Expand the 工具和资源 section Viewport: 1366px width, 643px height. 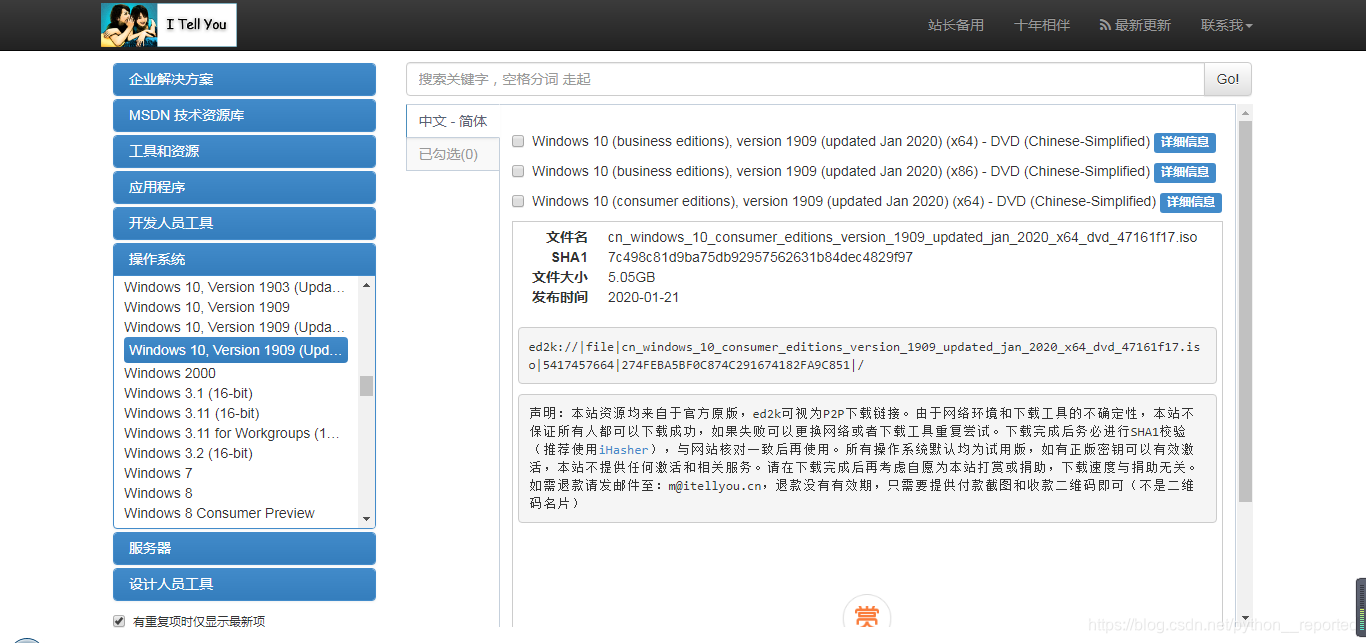(244, 151)
